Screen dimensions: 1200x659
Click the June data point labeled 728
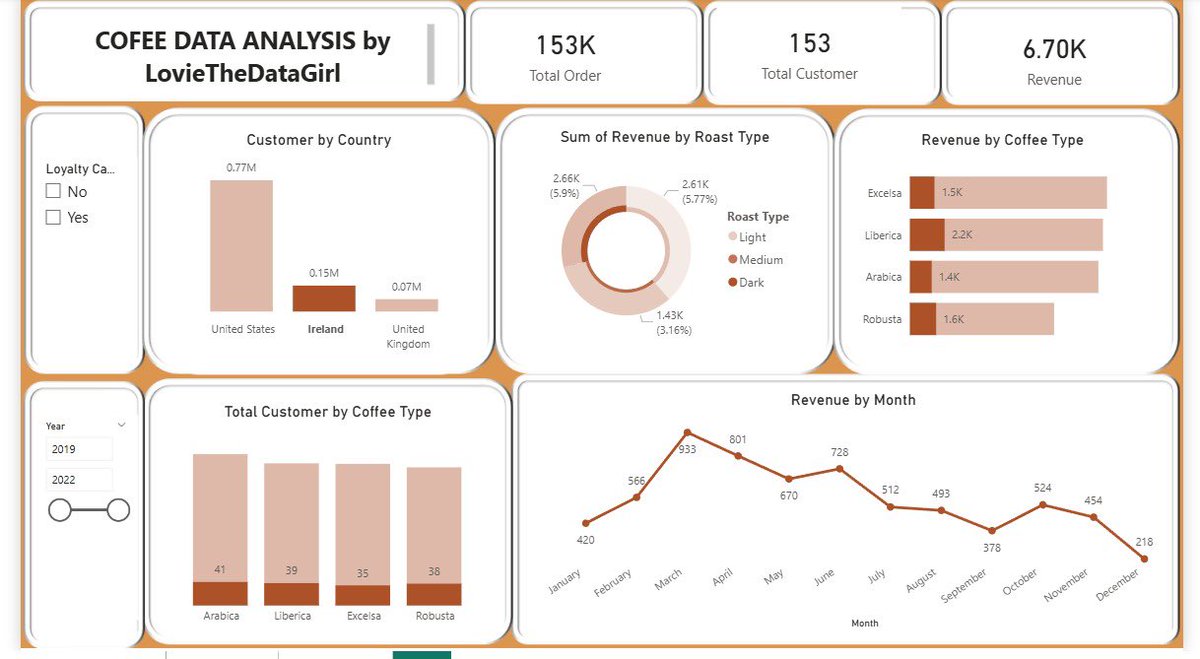840,469
